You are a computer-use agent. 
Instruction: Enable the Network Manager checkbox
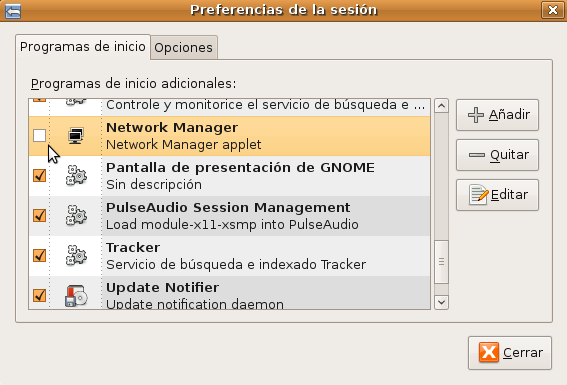click(39, 136)
